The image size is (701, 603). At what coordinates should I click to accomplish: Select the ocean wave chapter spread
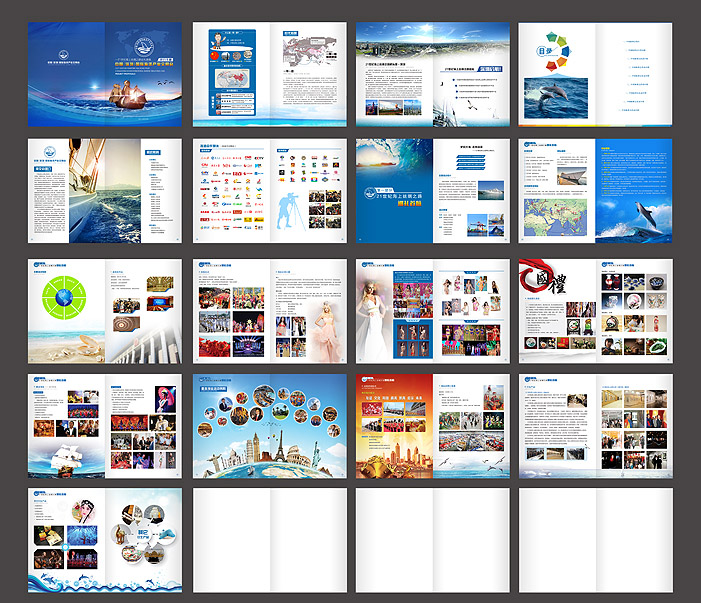tap(432, 190)
